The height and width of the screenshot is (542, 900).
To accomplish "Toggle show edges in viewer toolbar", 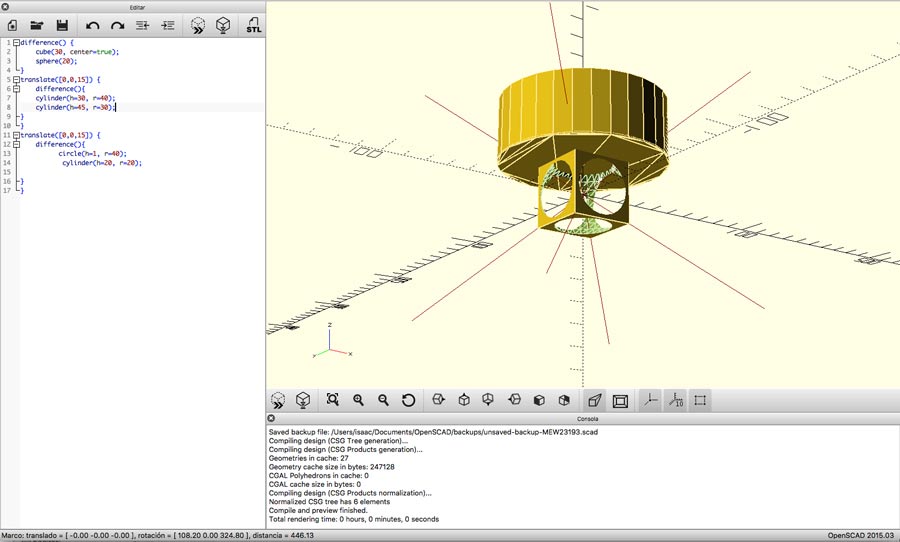I will 700,400.
